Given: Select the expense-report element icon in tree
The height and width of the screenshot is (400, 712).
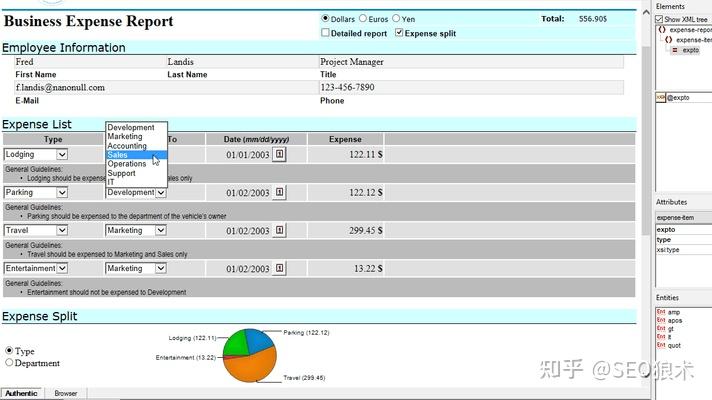Looking at the screenshot, I should coord(662,30).
